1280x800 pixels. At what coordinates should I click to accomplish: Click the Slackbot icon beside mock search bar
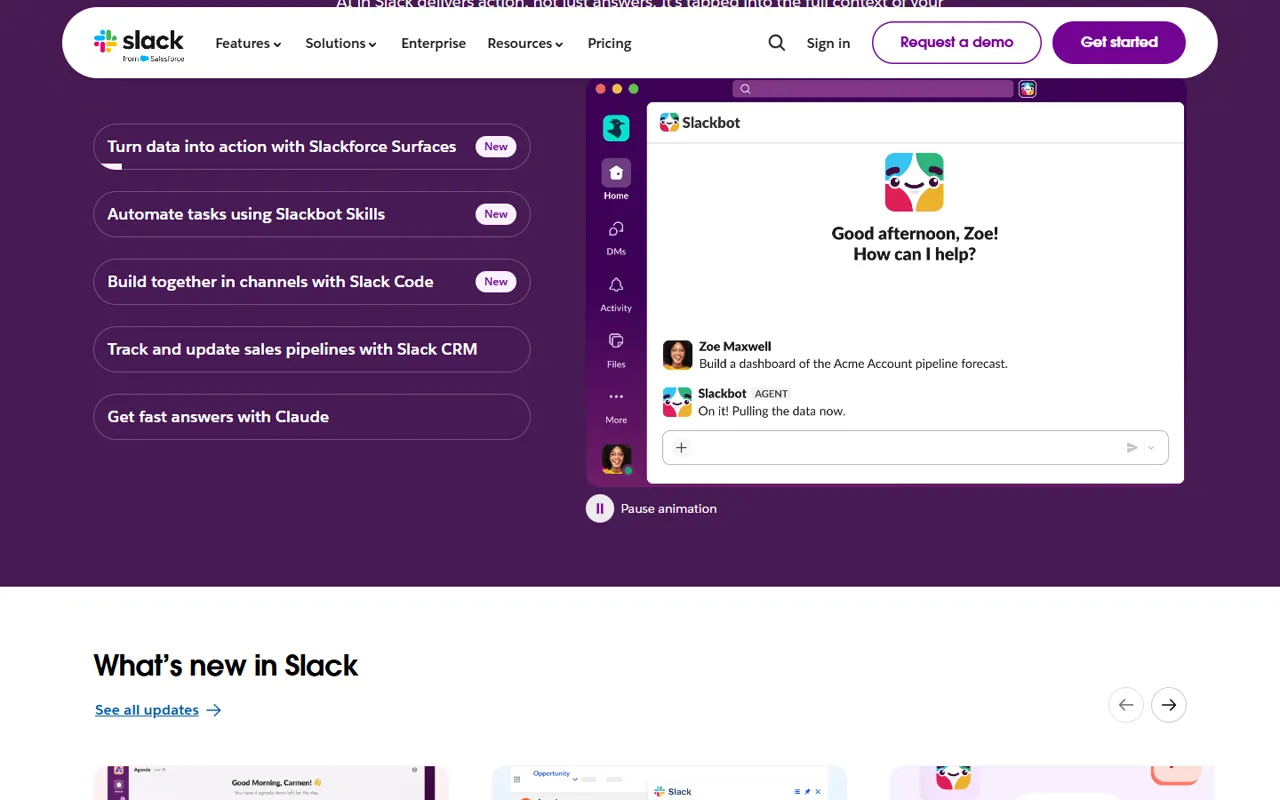(1027, 89)
